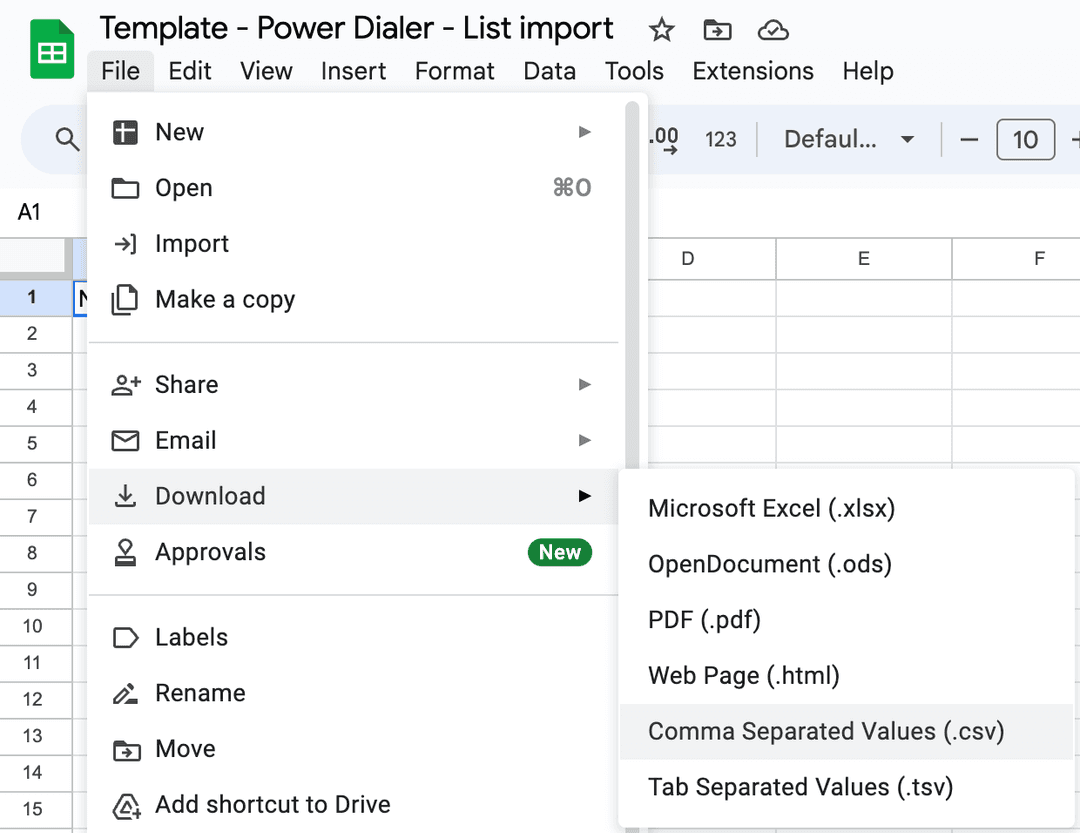Open the 123 number format menu
This screenshot has width=1080, height=833.
coord(720,139)
